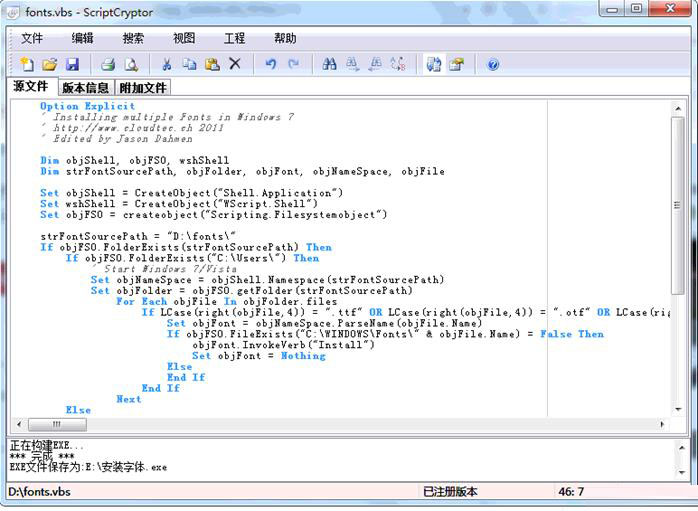Delete selection with the black X icon
Viewport: 698px width, 511px height.
(x=235, y=64)
